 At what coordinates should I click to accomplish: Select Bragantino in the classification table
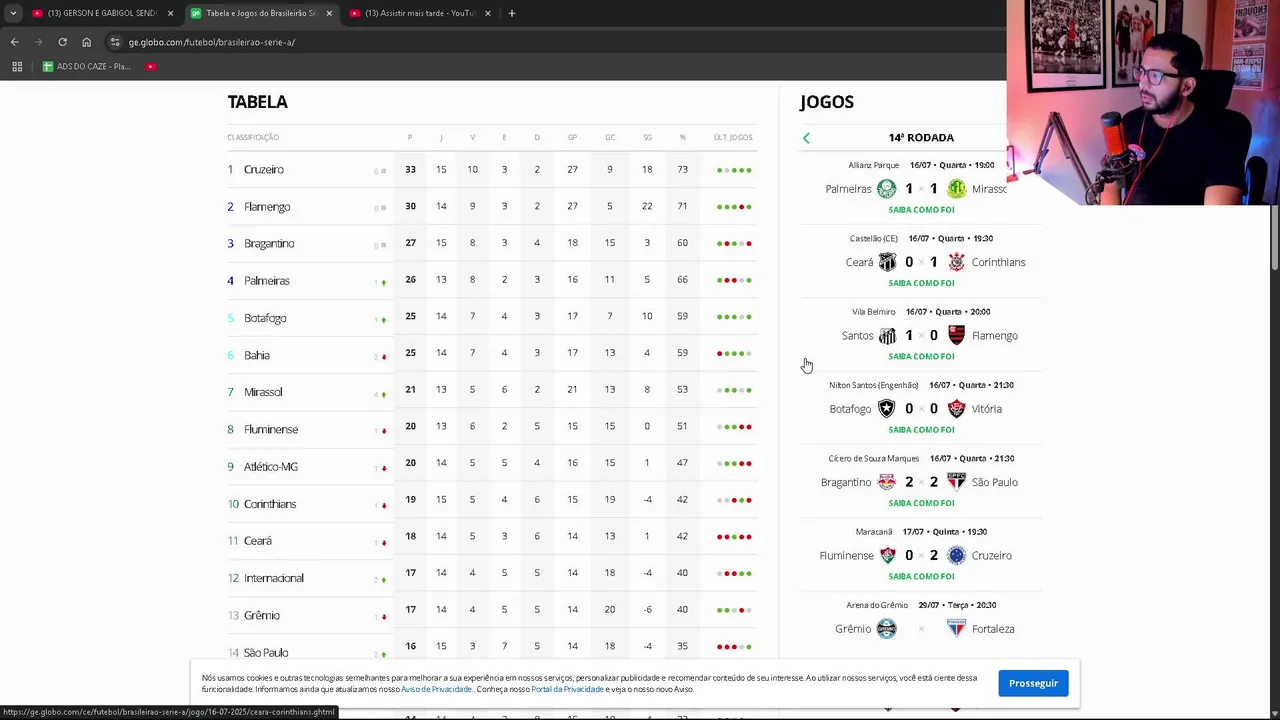point(269,244)
